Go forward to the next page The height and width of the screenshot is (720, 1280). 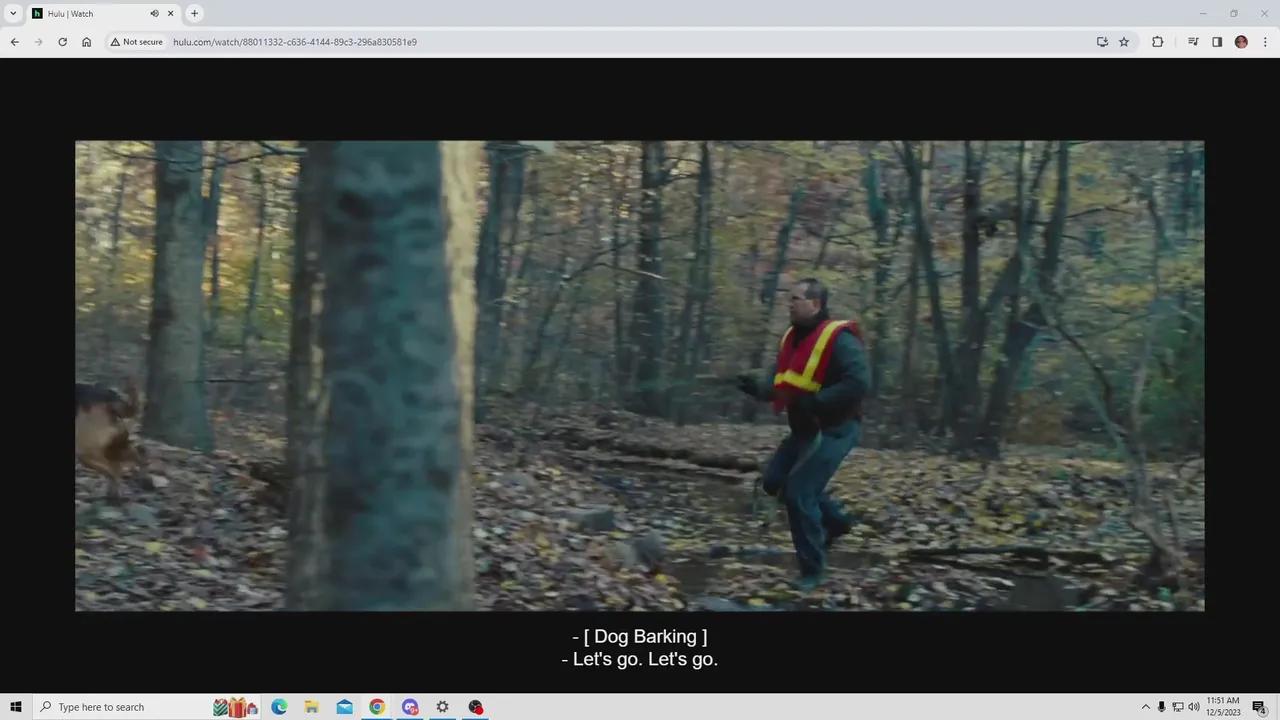tap(38, 42)
